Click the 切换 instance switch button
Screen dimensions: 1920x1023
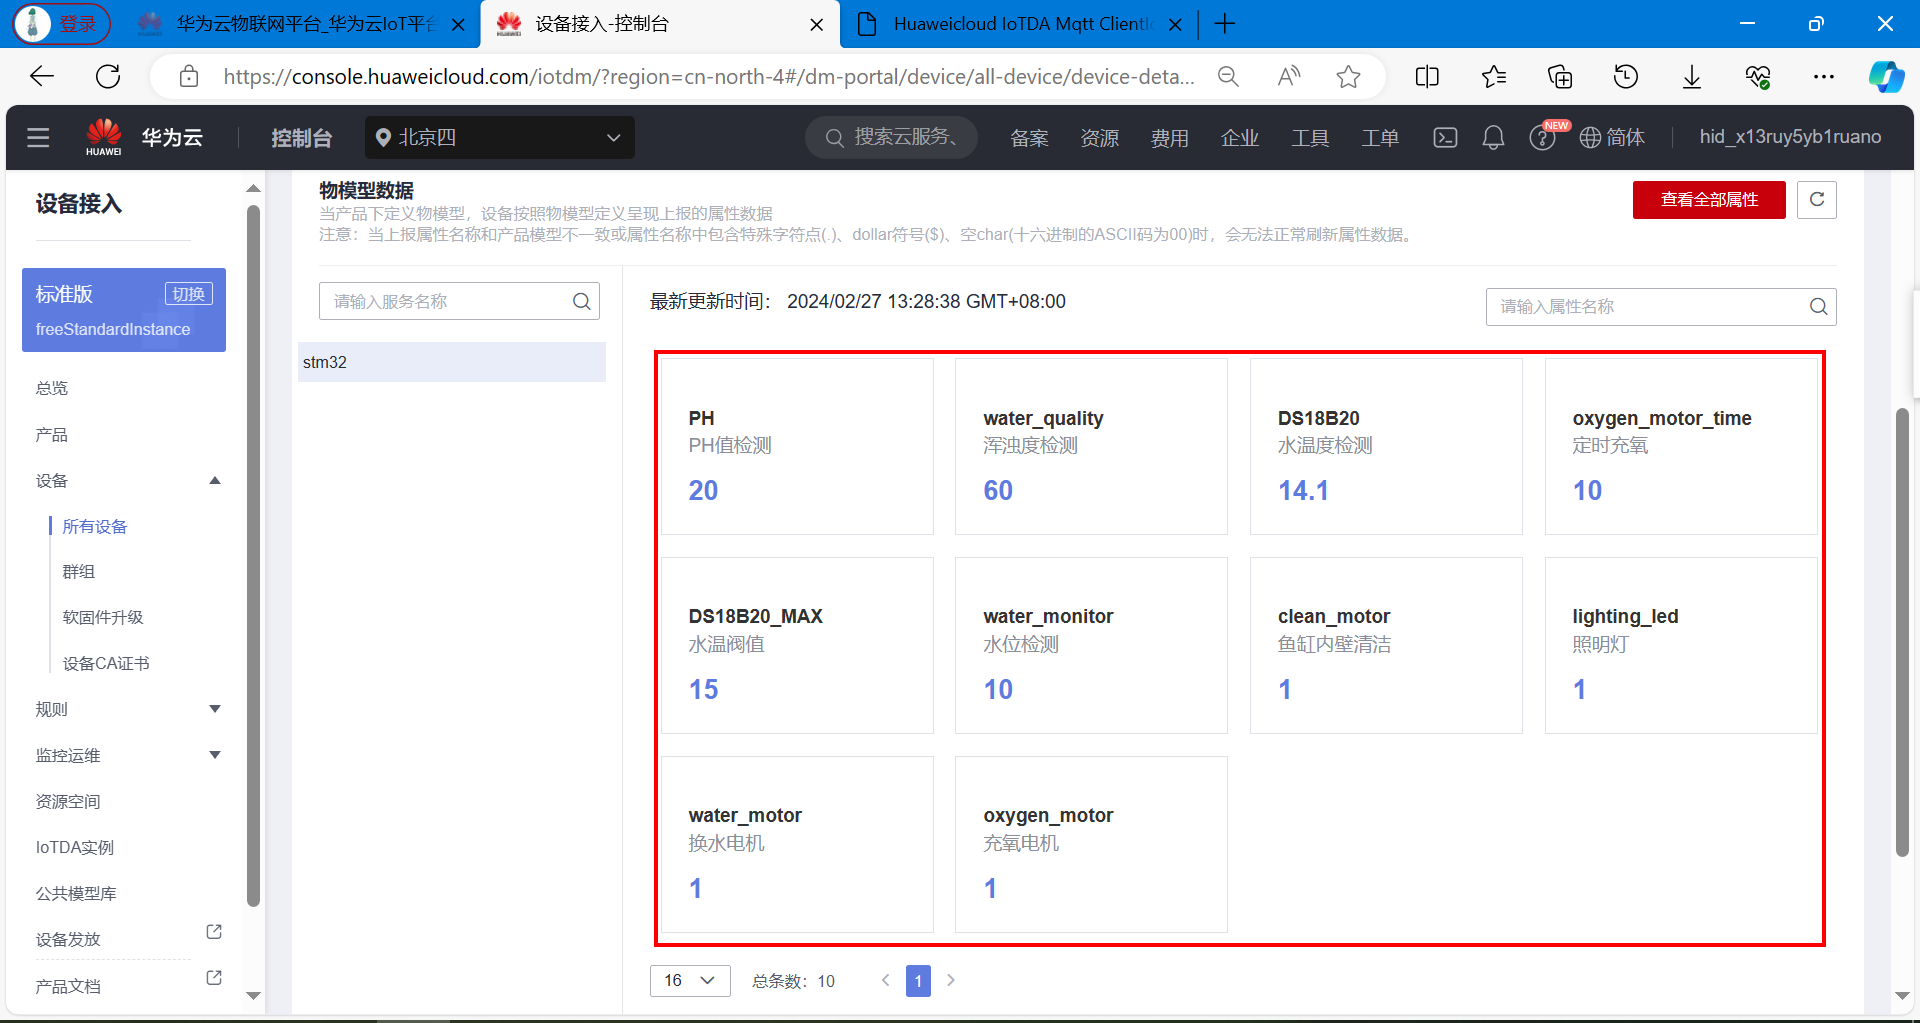click(188, 294)
